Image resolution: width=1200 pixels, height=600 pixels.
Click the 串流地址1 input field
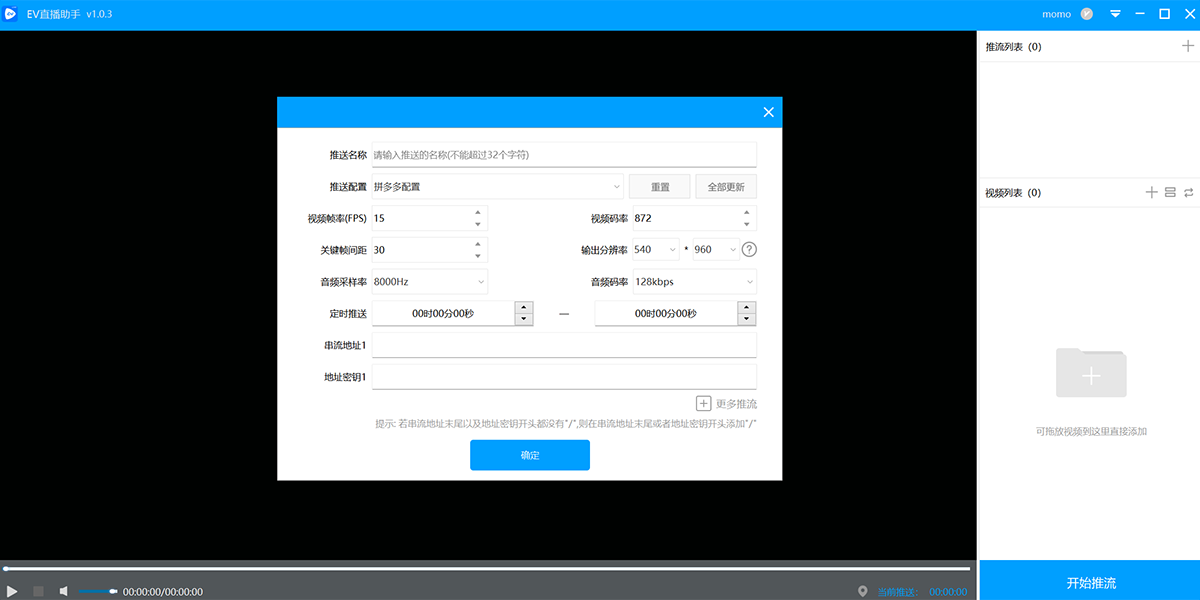click(563, 345)
